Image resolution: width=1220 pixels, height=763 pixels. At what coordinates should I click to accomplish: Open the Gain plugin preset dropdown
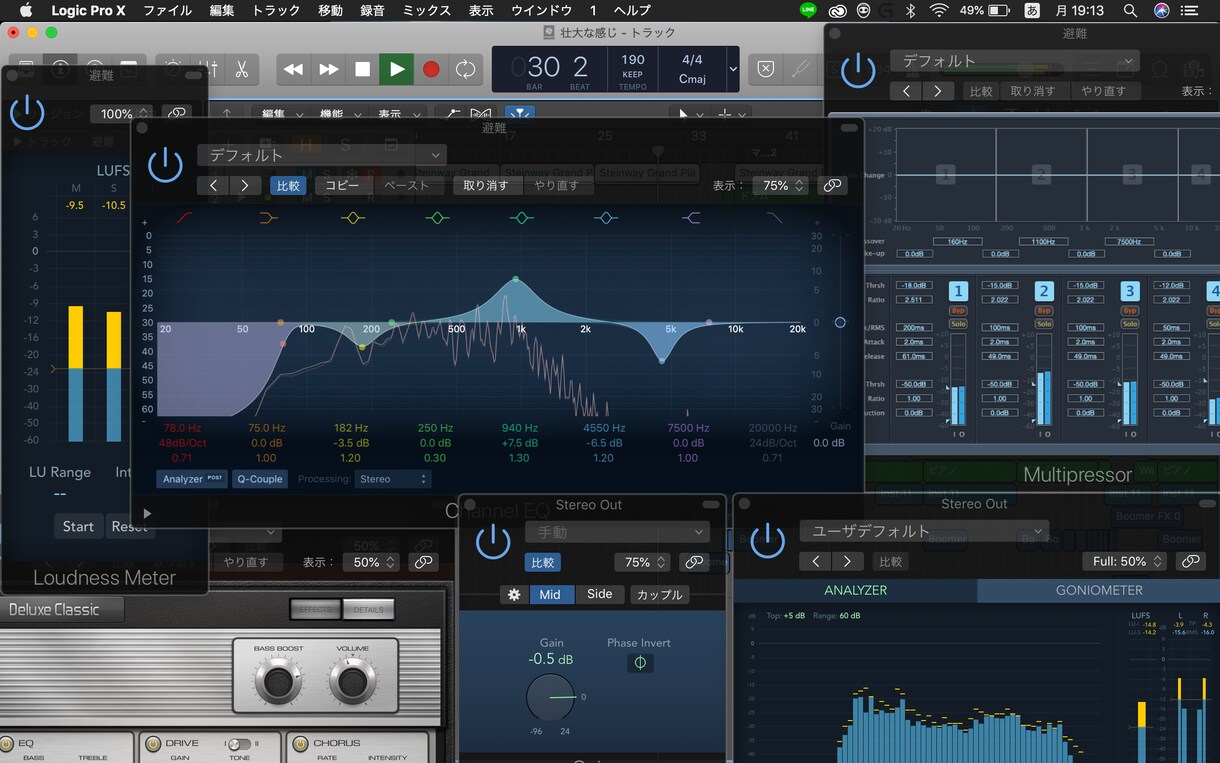click(617, 532)
